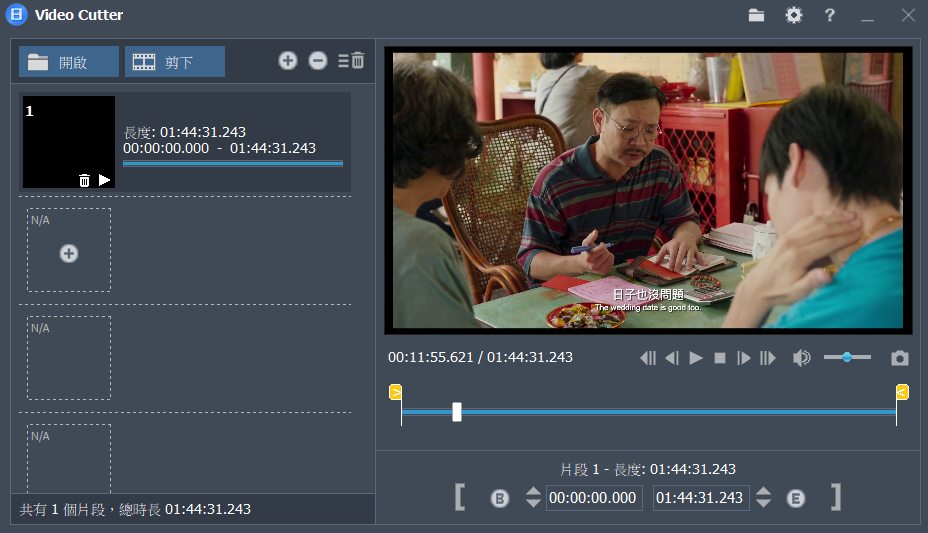Play segment 1 from its thumbnail
The height and width of the screenshot is (533, 928).
(x=105, y=180)
